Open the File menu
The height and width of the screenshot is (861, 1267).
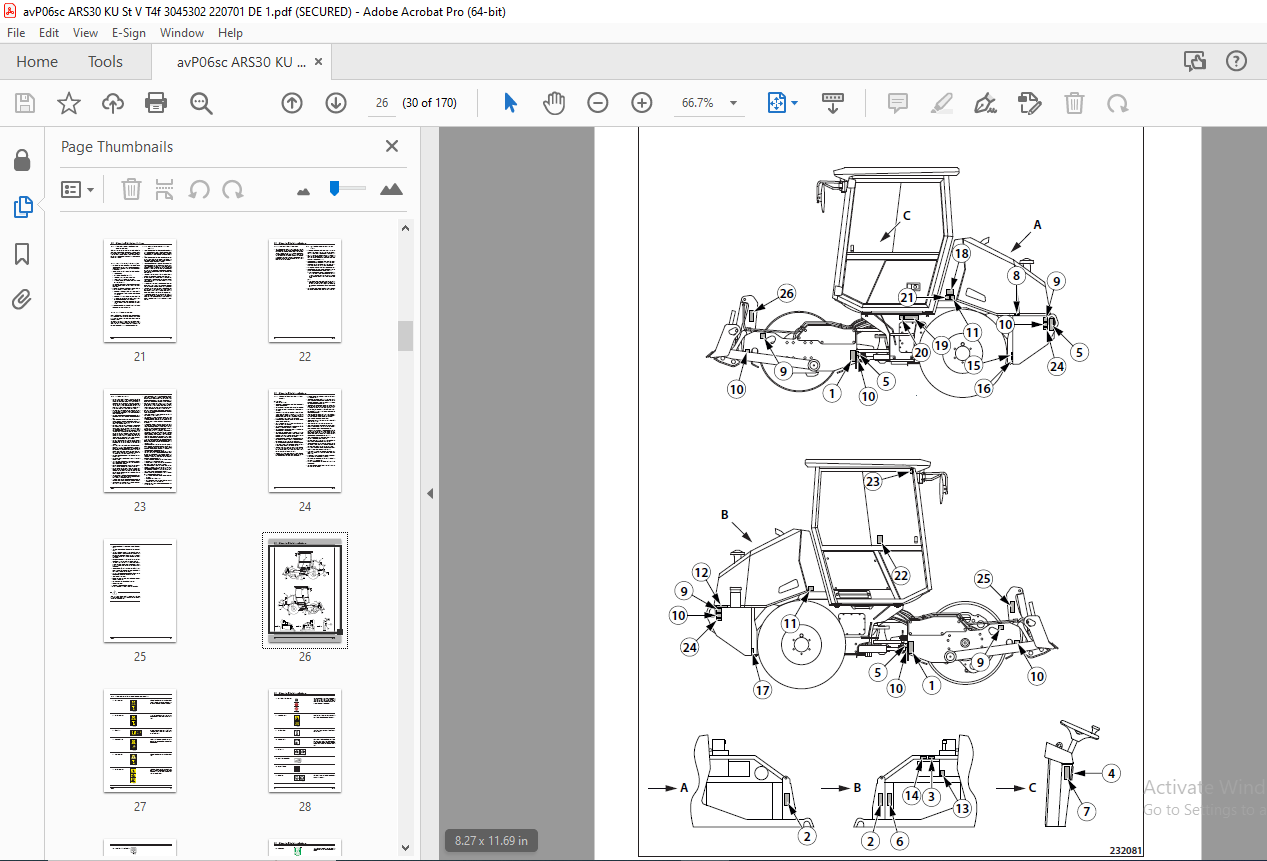coord(16,33)
